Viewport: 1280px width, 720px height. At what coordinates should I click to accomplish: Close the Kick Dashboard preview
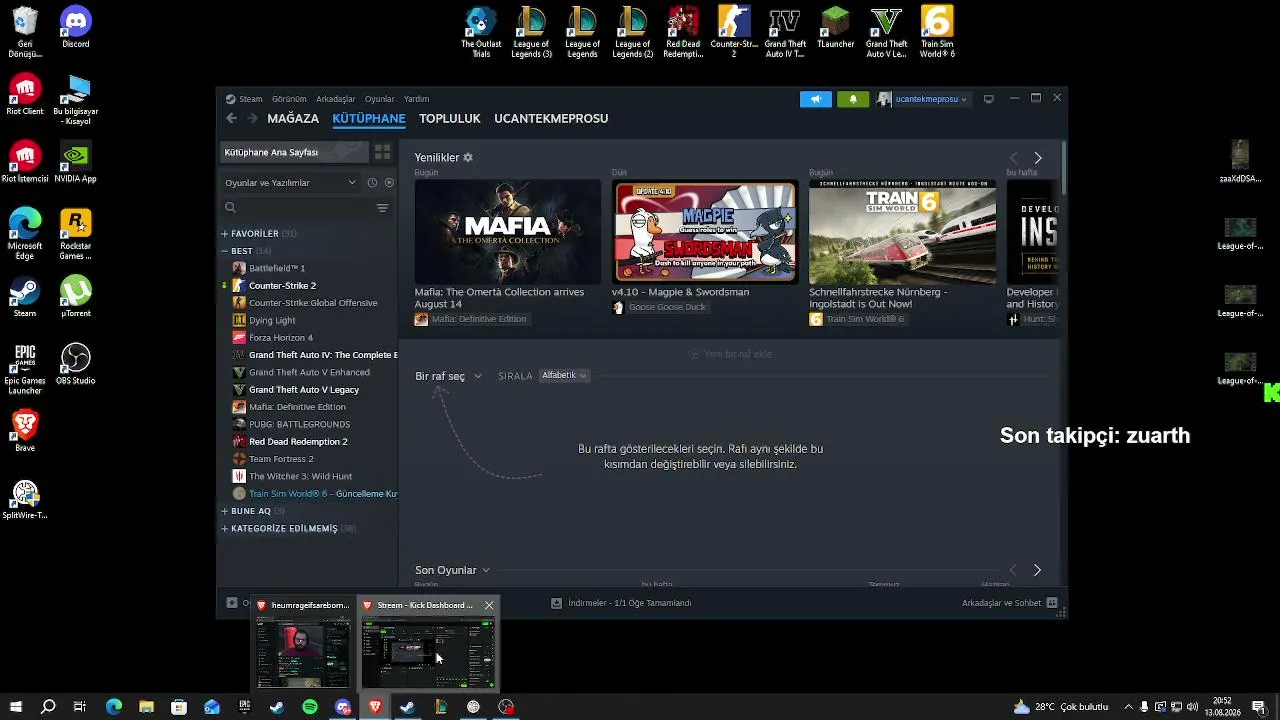click(489, 605)
